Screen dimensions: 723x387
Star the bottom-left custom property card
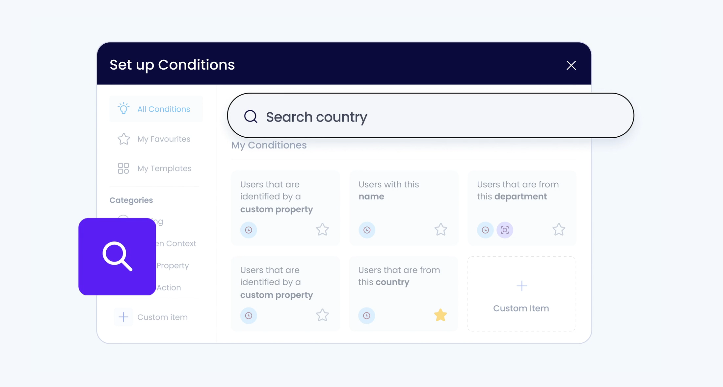322,315
